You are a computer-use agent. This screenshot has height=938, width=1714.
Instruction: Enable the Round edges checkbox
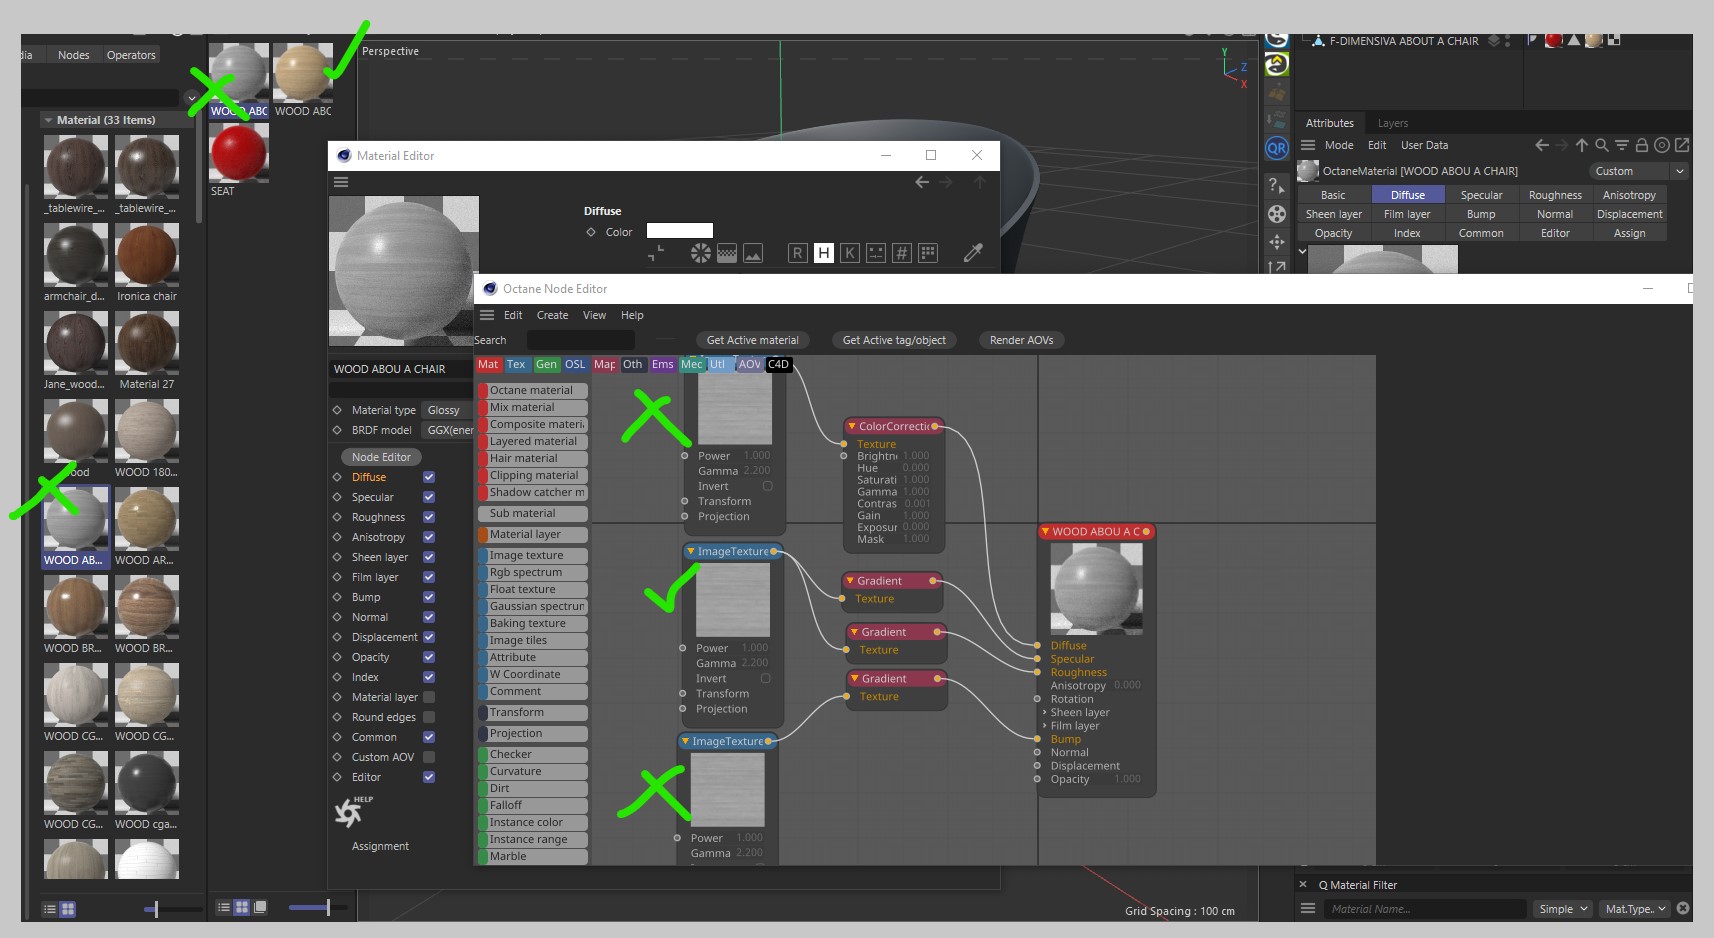pos(429,717)
